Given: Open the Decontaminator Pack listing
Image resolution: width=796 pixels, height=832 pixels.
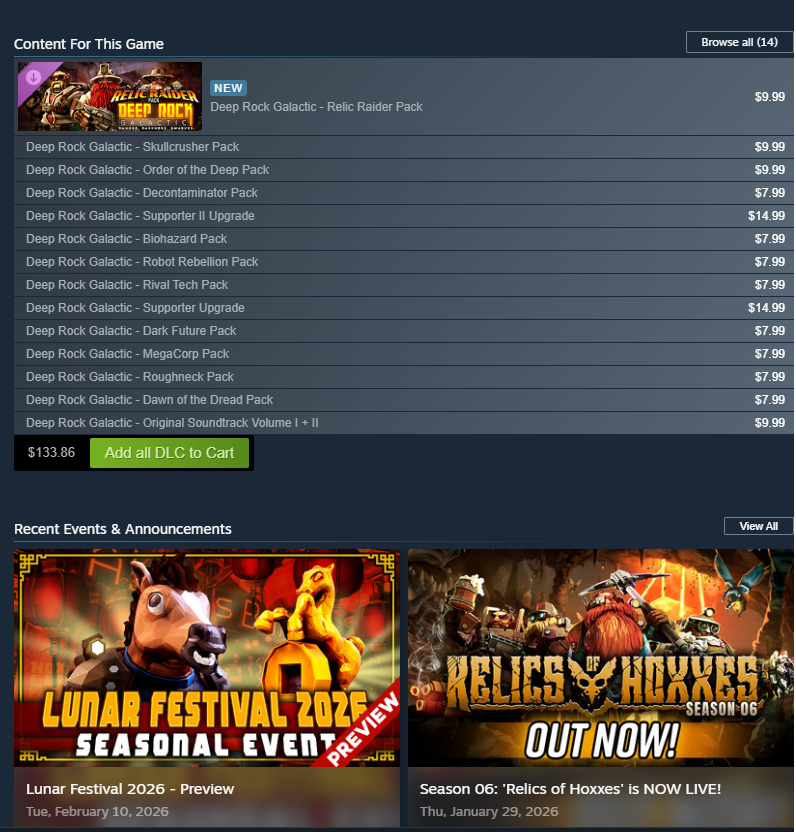Looking at the screenshot, I should 404,193.
